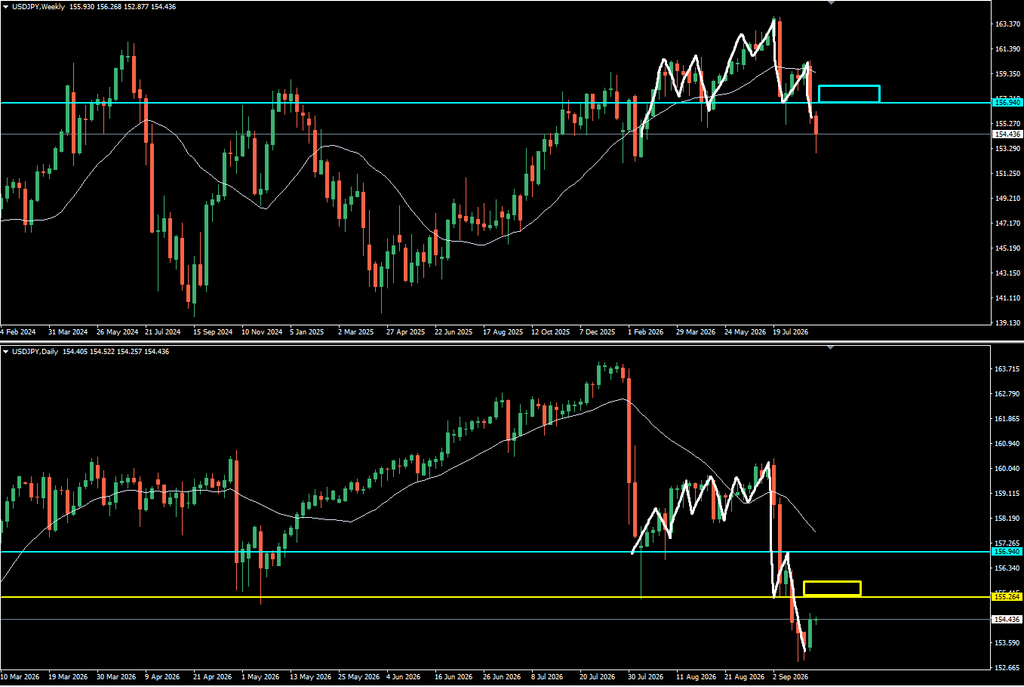
Task: Open the USDJPY Daily chart title arrow
Action: (6, 351)
